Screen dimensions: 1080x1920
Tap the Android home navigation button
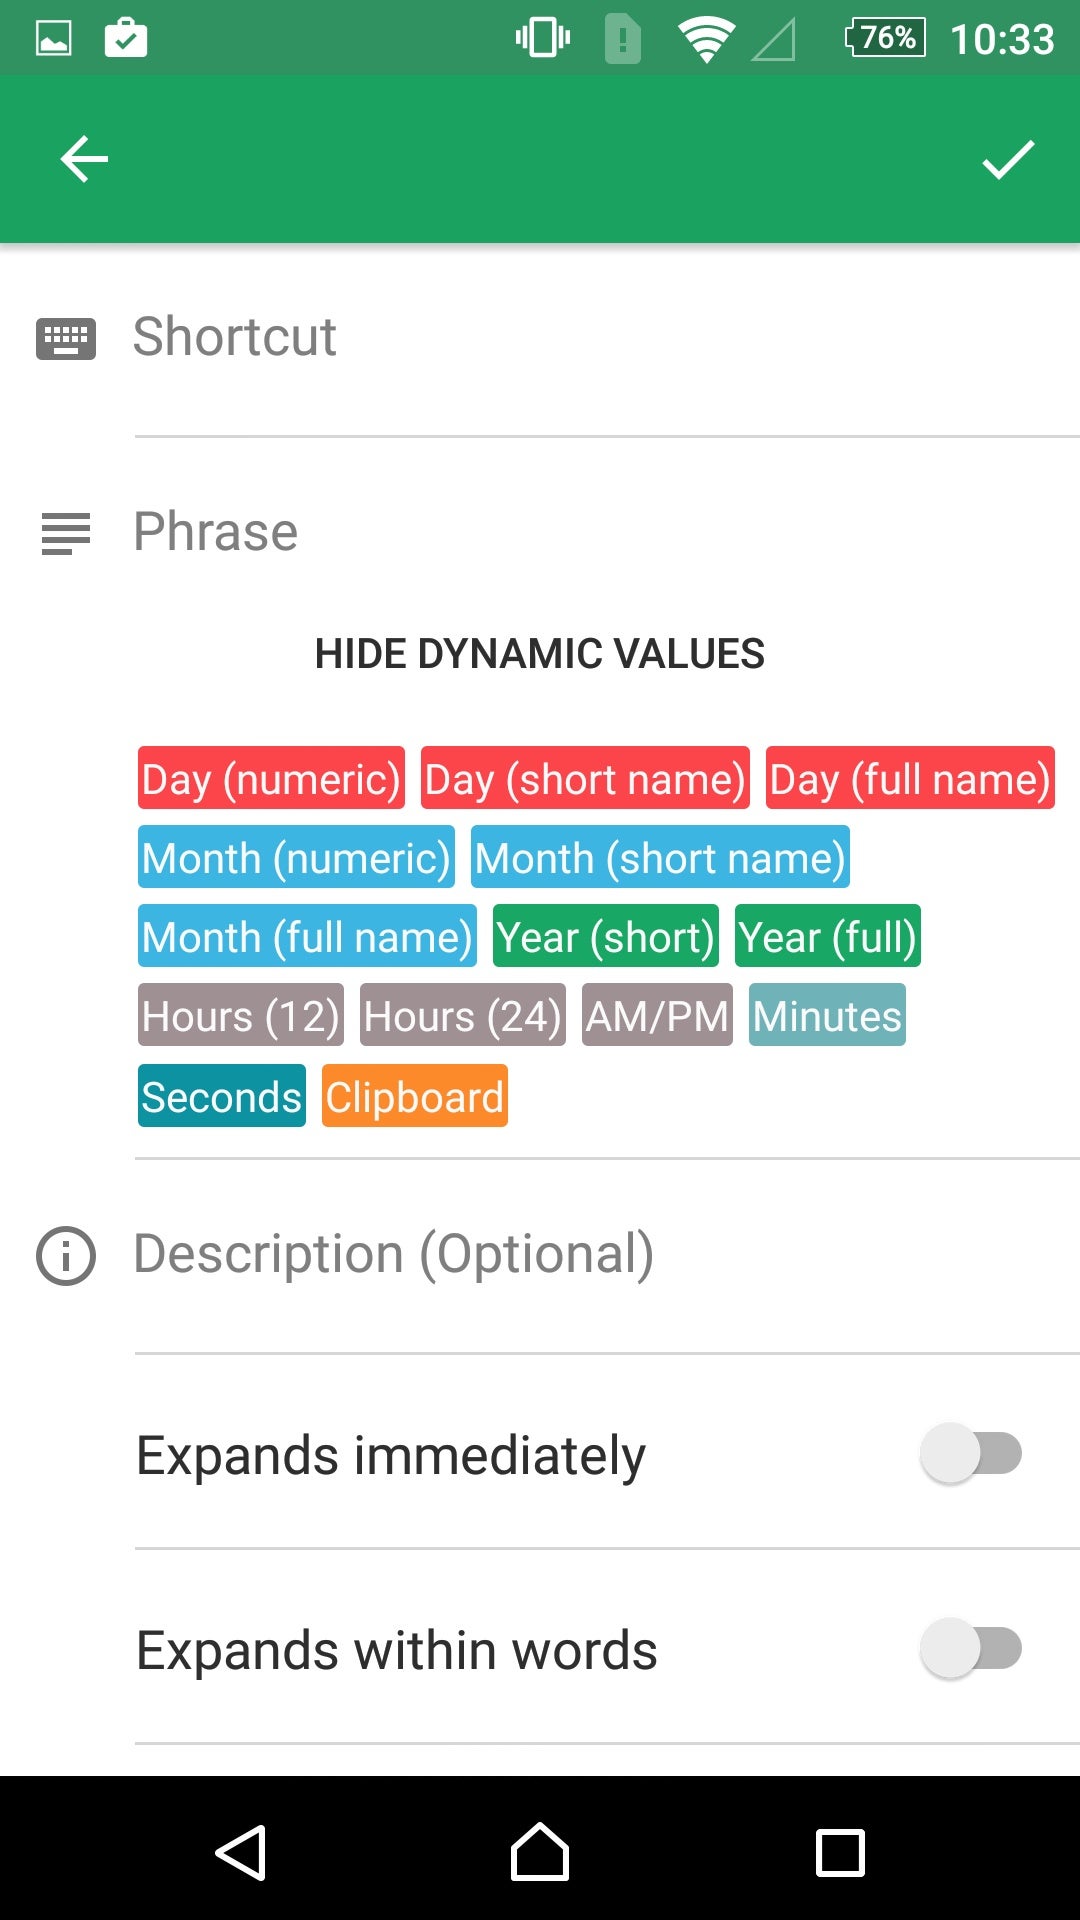click(x=540, y=1852)
